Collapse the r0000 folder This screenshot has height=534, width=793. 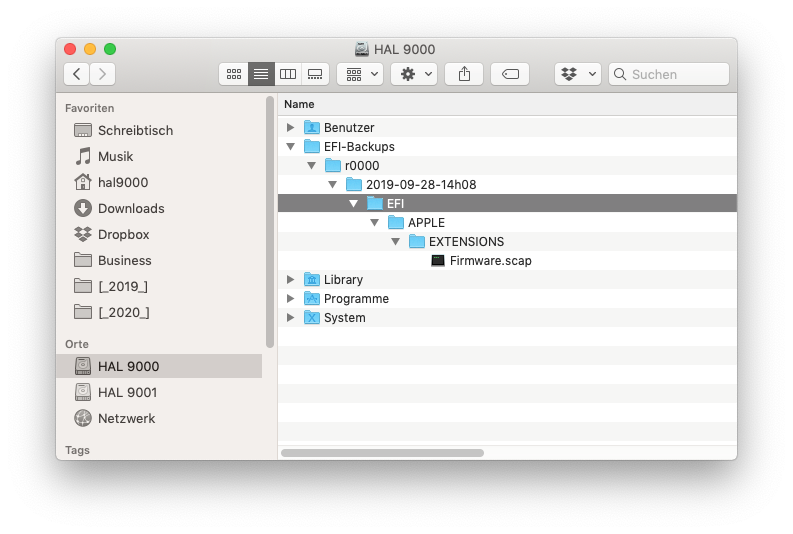(x=312, y=166)
